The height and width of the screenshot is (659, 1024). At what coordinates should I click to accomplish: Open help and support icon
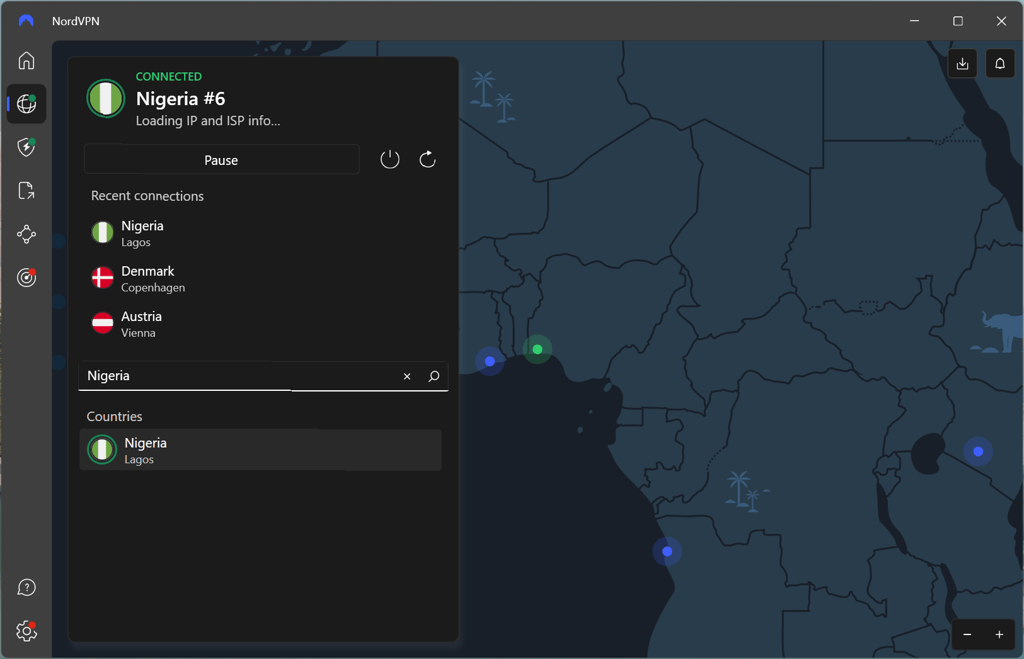(26, 588)
